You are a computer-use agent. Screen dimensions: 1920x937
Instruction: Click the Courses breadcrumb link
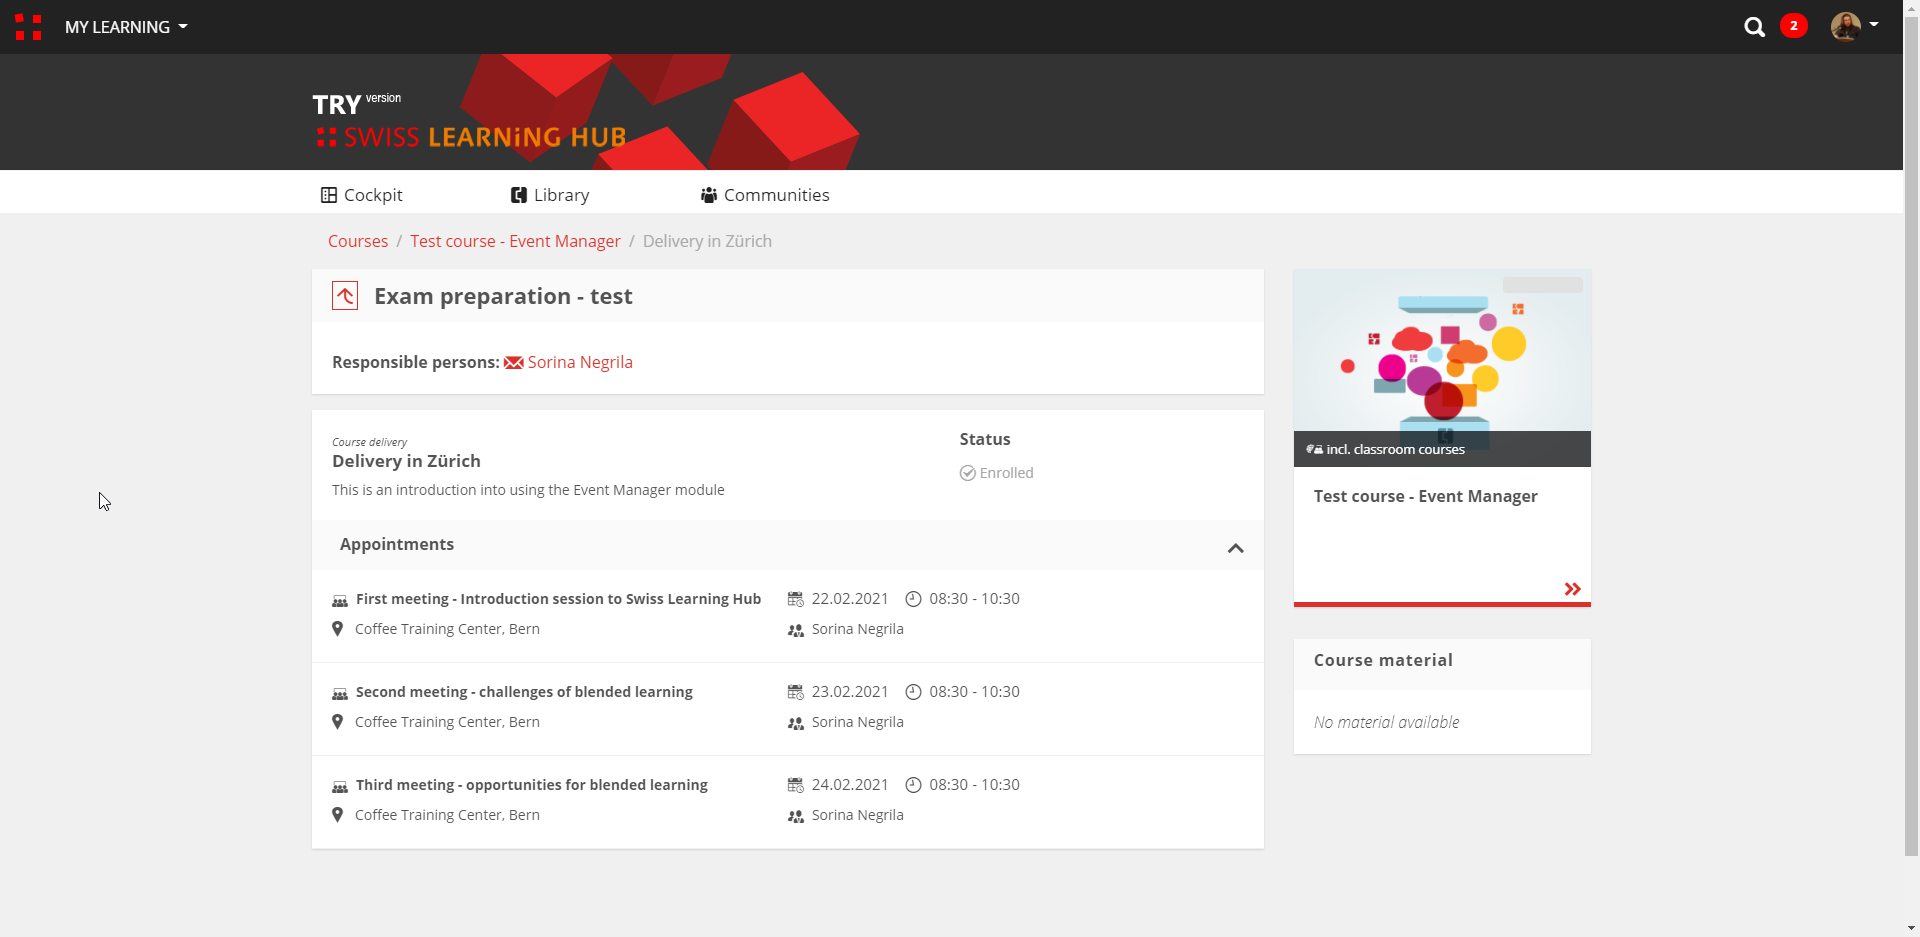pos(358,241)
